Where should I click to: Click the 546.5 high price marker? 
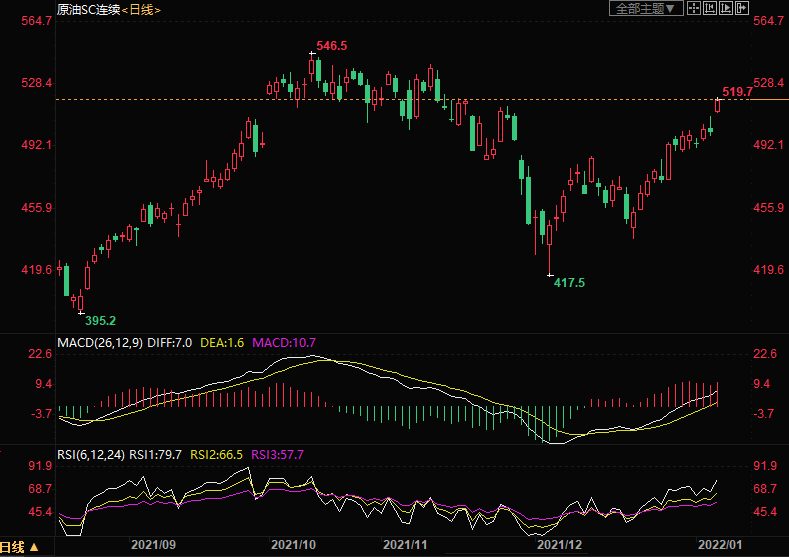click(x=331, y=46)
